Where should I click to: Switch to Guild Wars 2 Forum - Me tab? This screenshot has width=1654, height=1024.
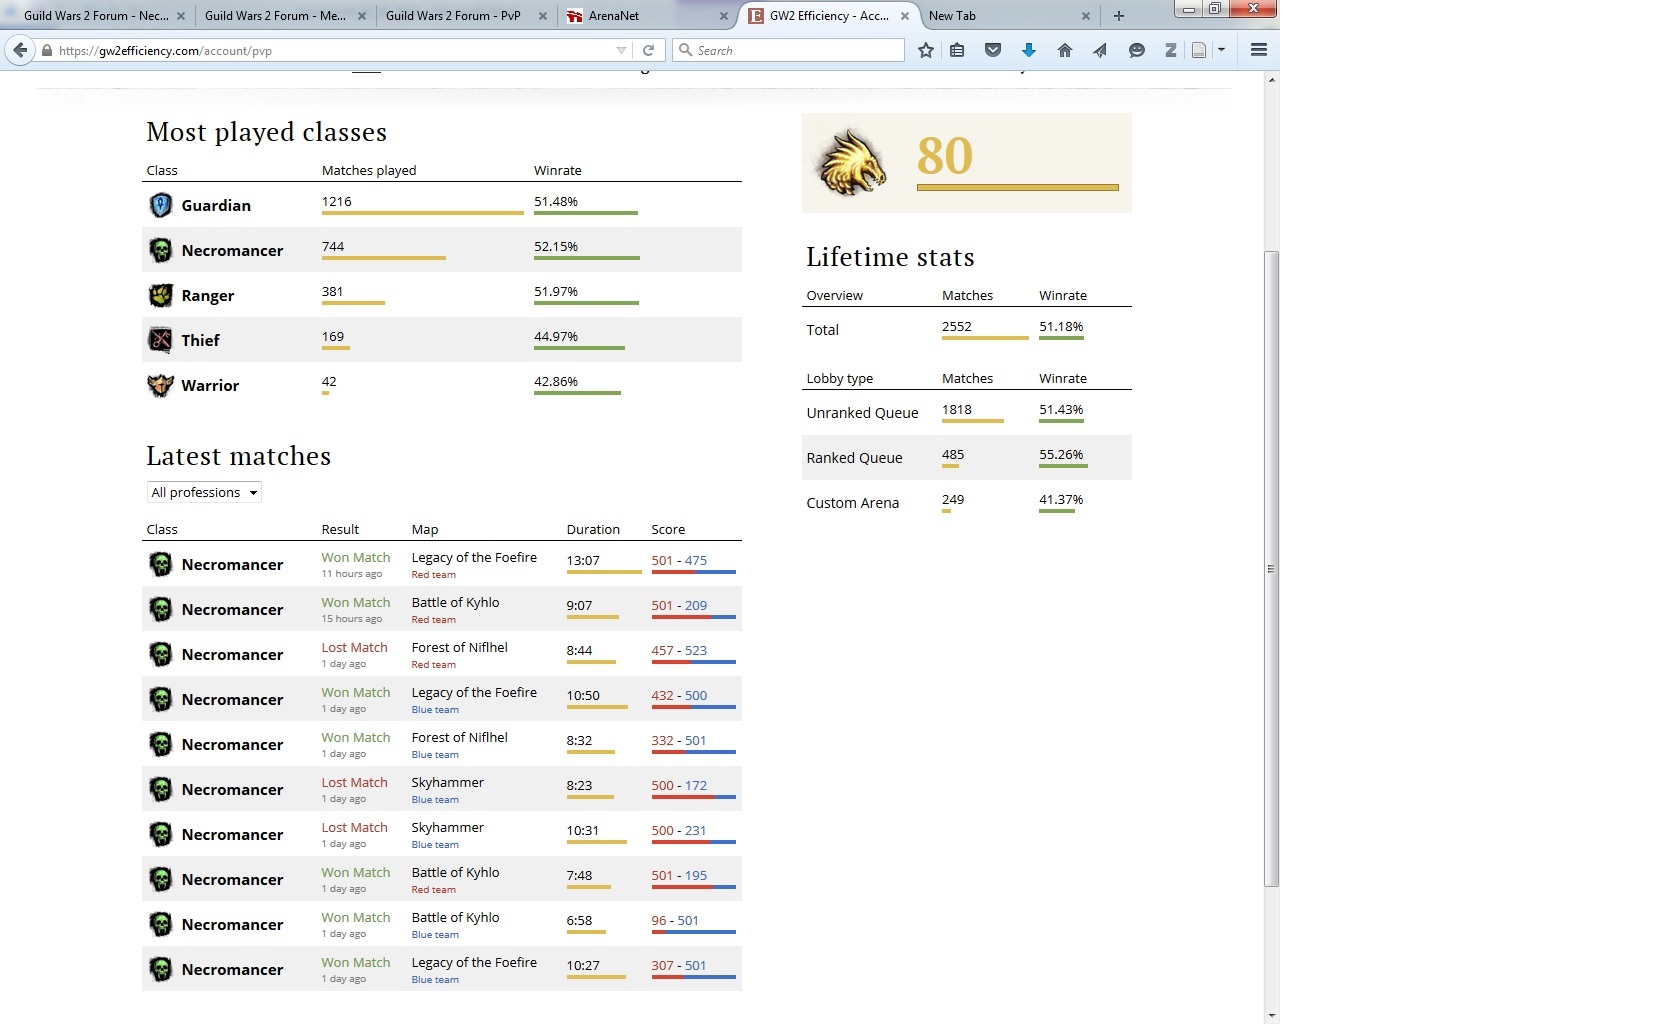click(x=275, y=15)
